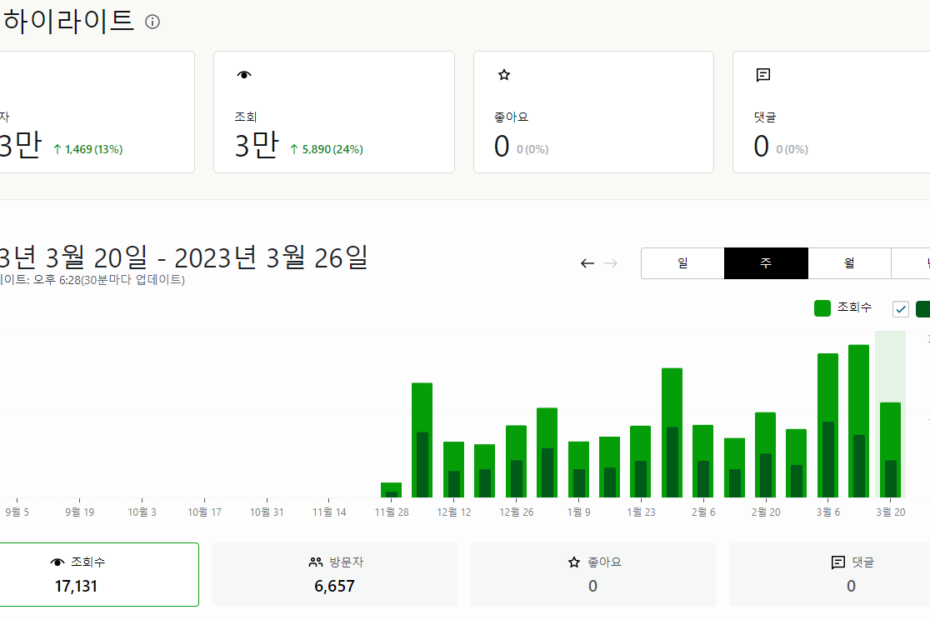Click the comment icon in 댓글 card
The height and width of the screenshot is (620, 930).
pos(763,75)
